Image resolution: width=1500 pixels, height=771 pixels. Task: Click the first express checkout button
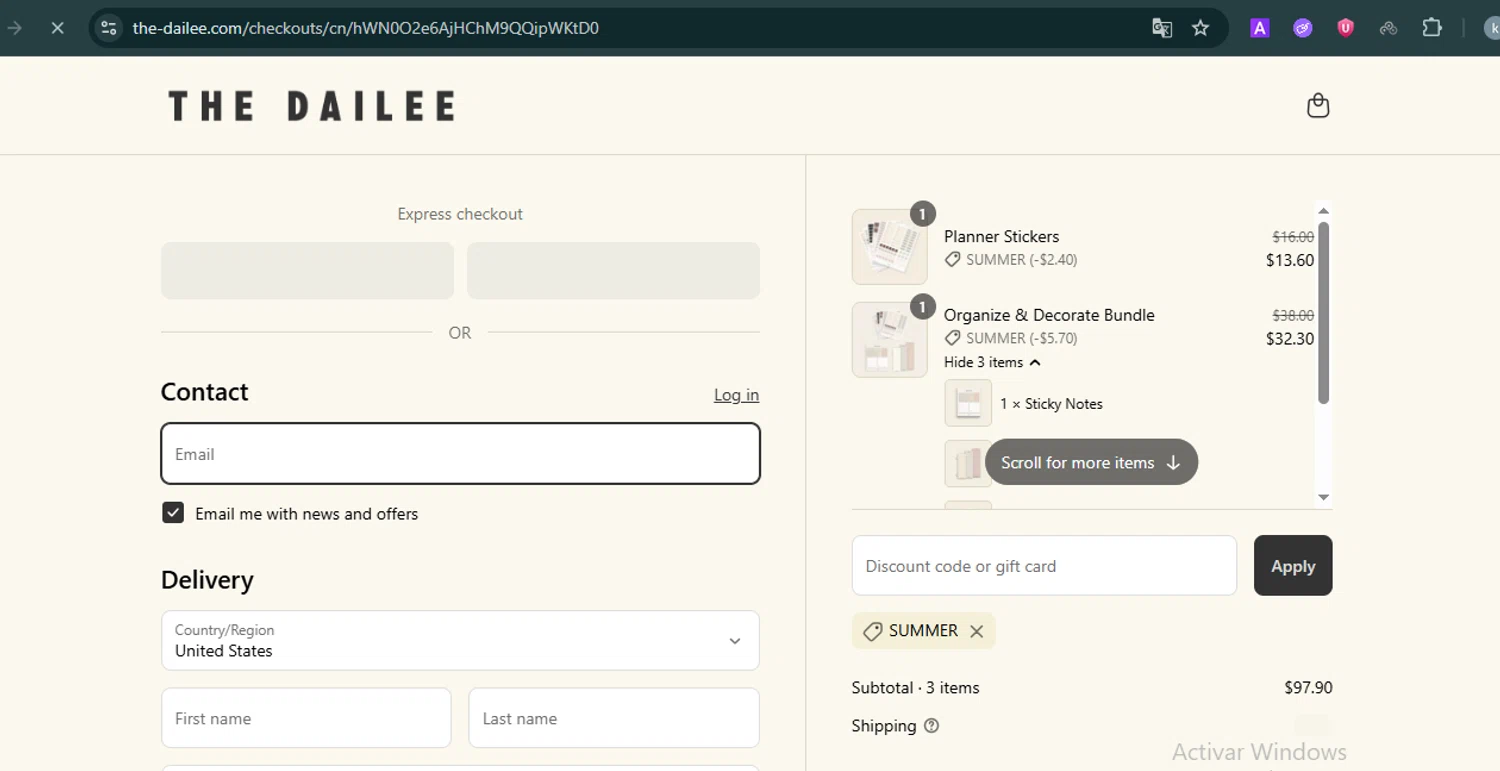coord(307,271)
